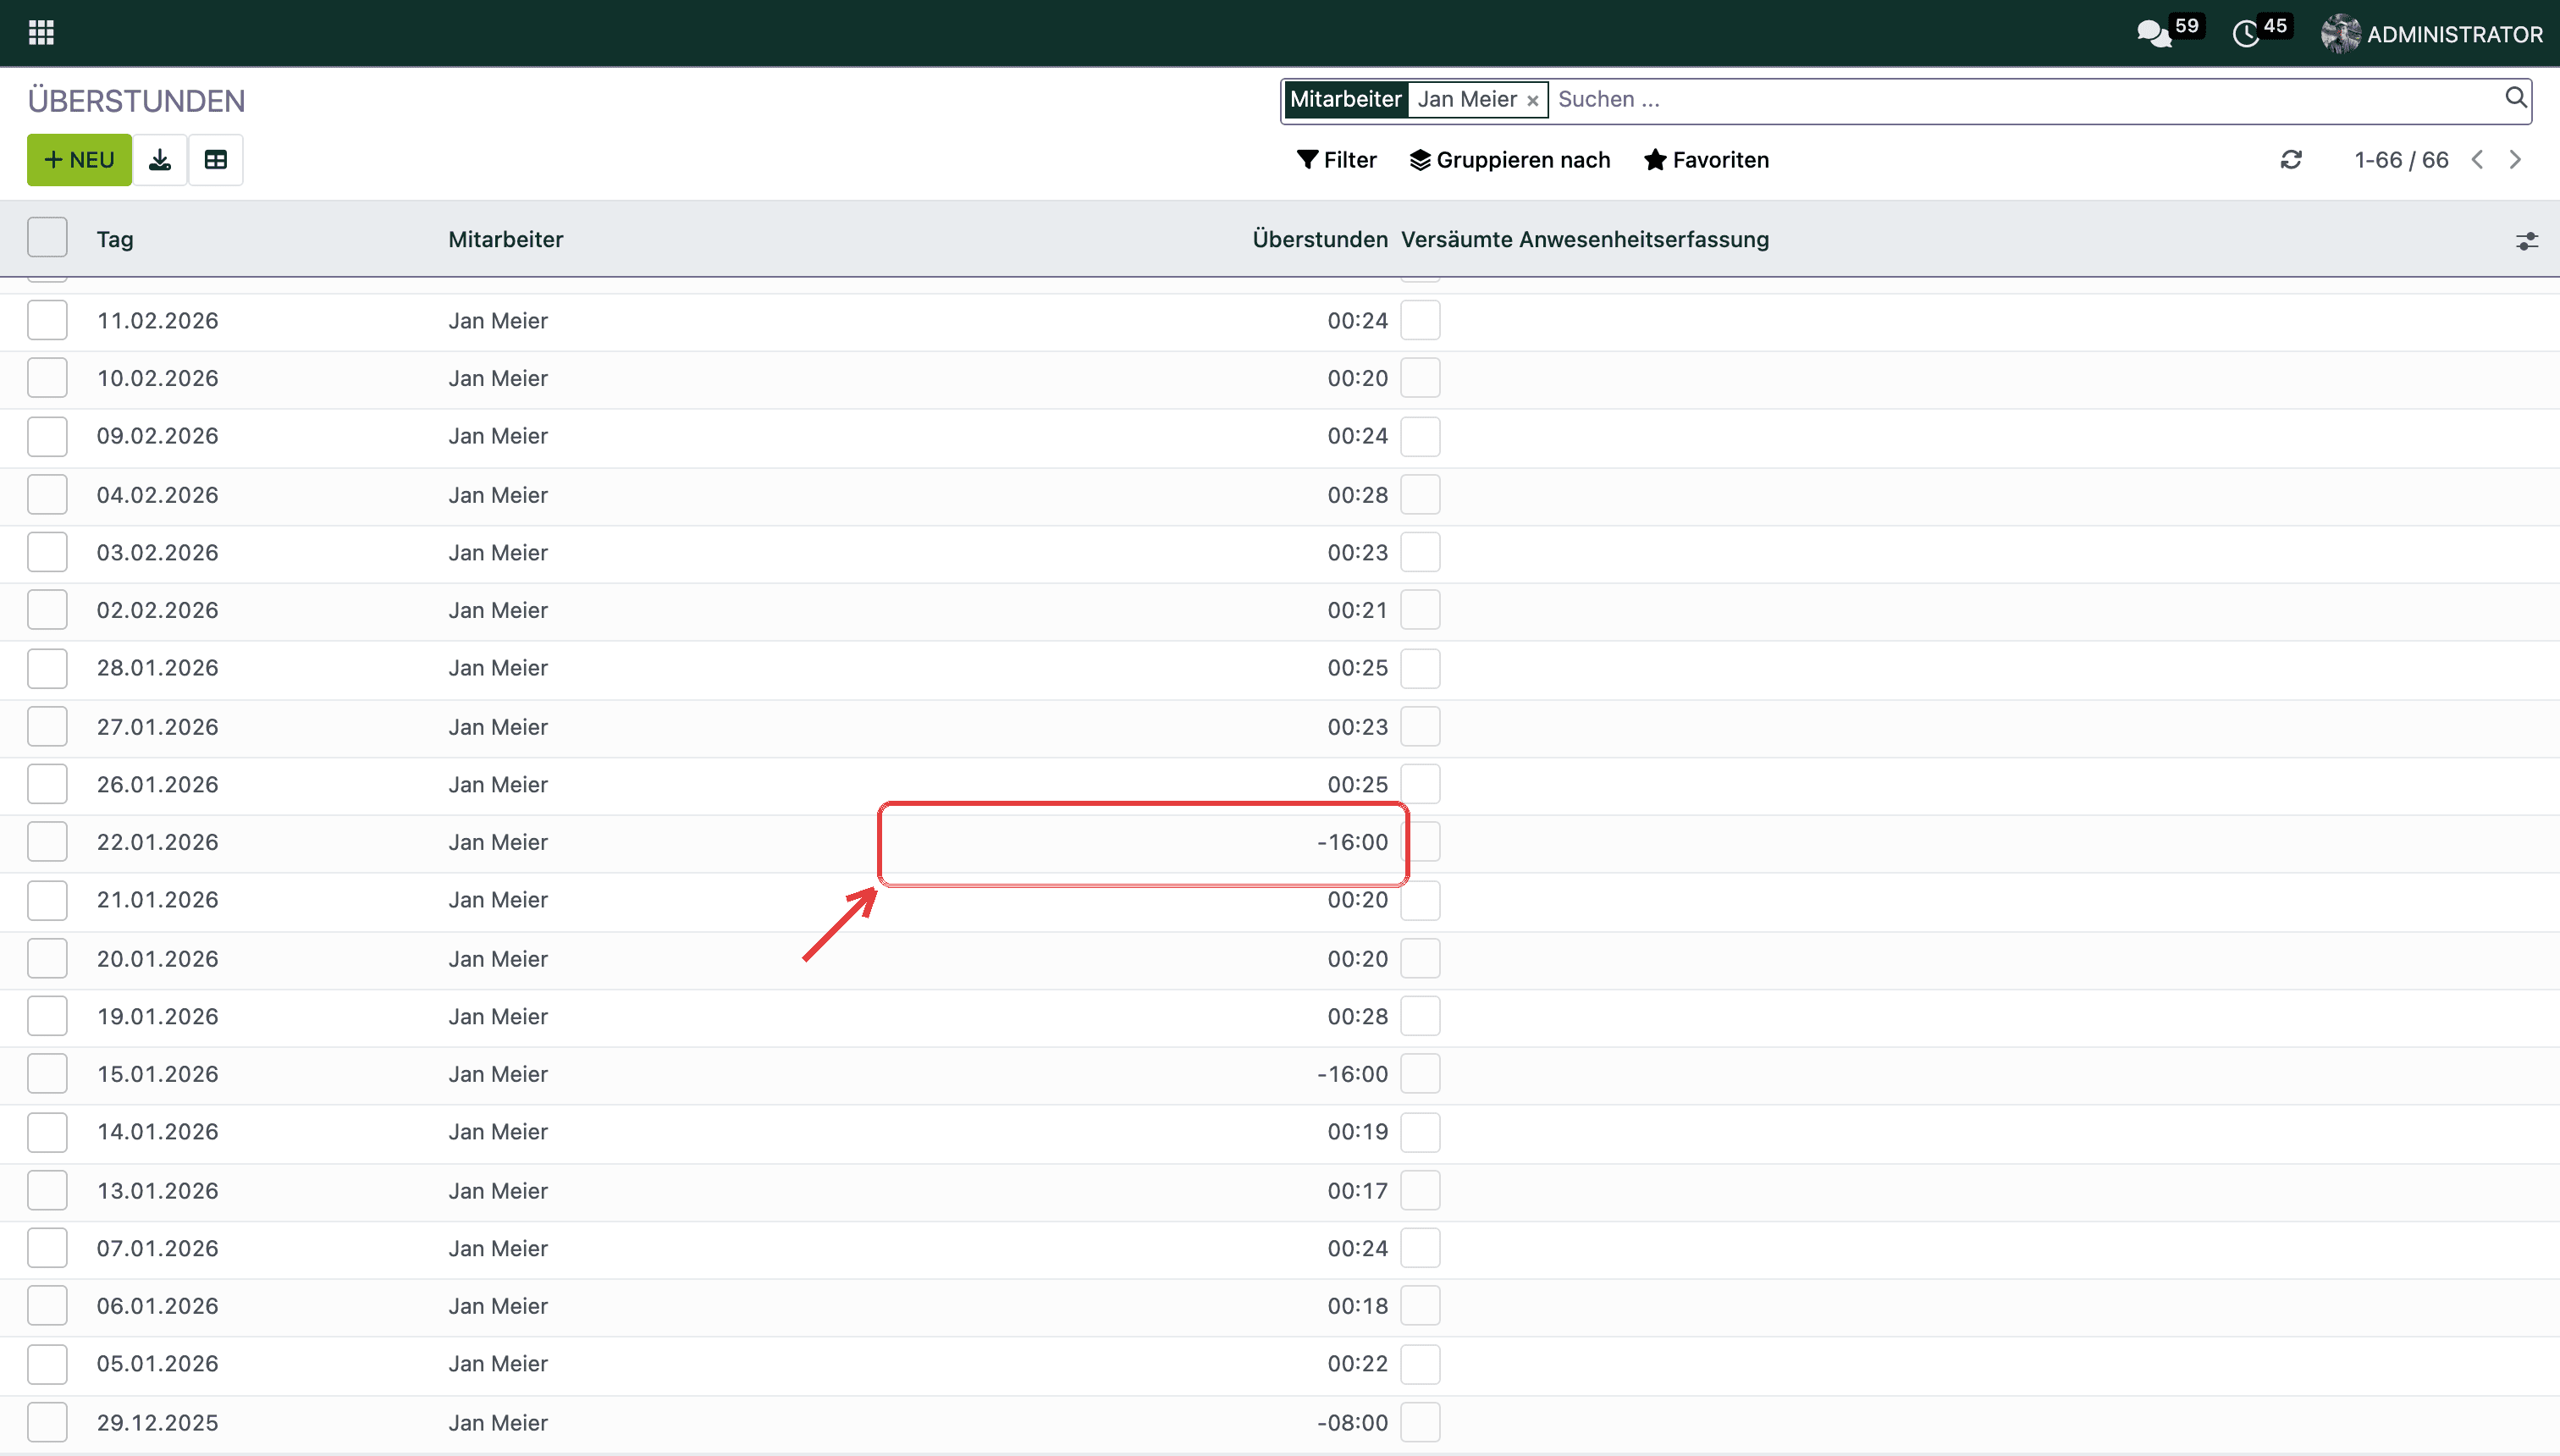Open the activities clock icon
This screenshot has width=2560, height=1456.
[x=2246, y=34]
